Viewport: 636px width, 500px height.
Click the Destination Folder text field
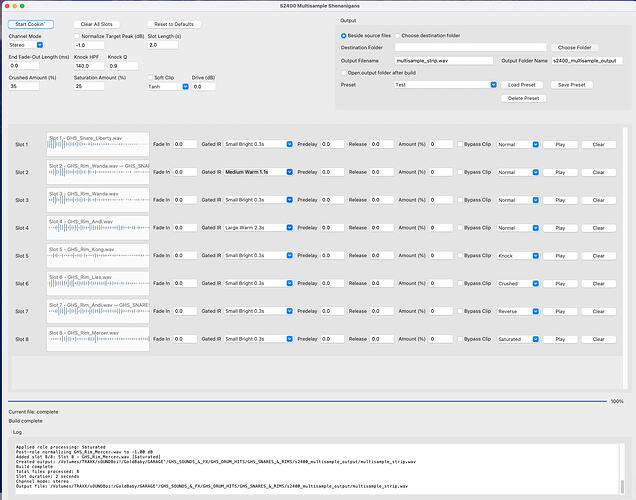point(471,47)
